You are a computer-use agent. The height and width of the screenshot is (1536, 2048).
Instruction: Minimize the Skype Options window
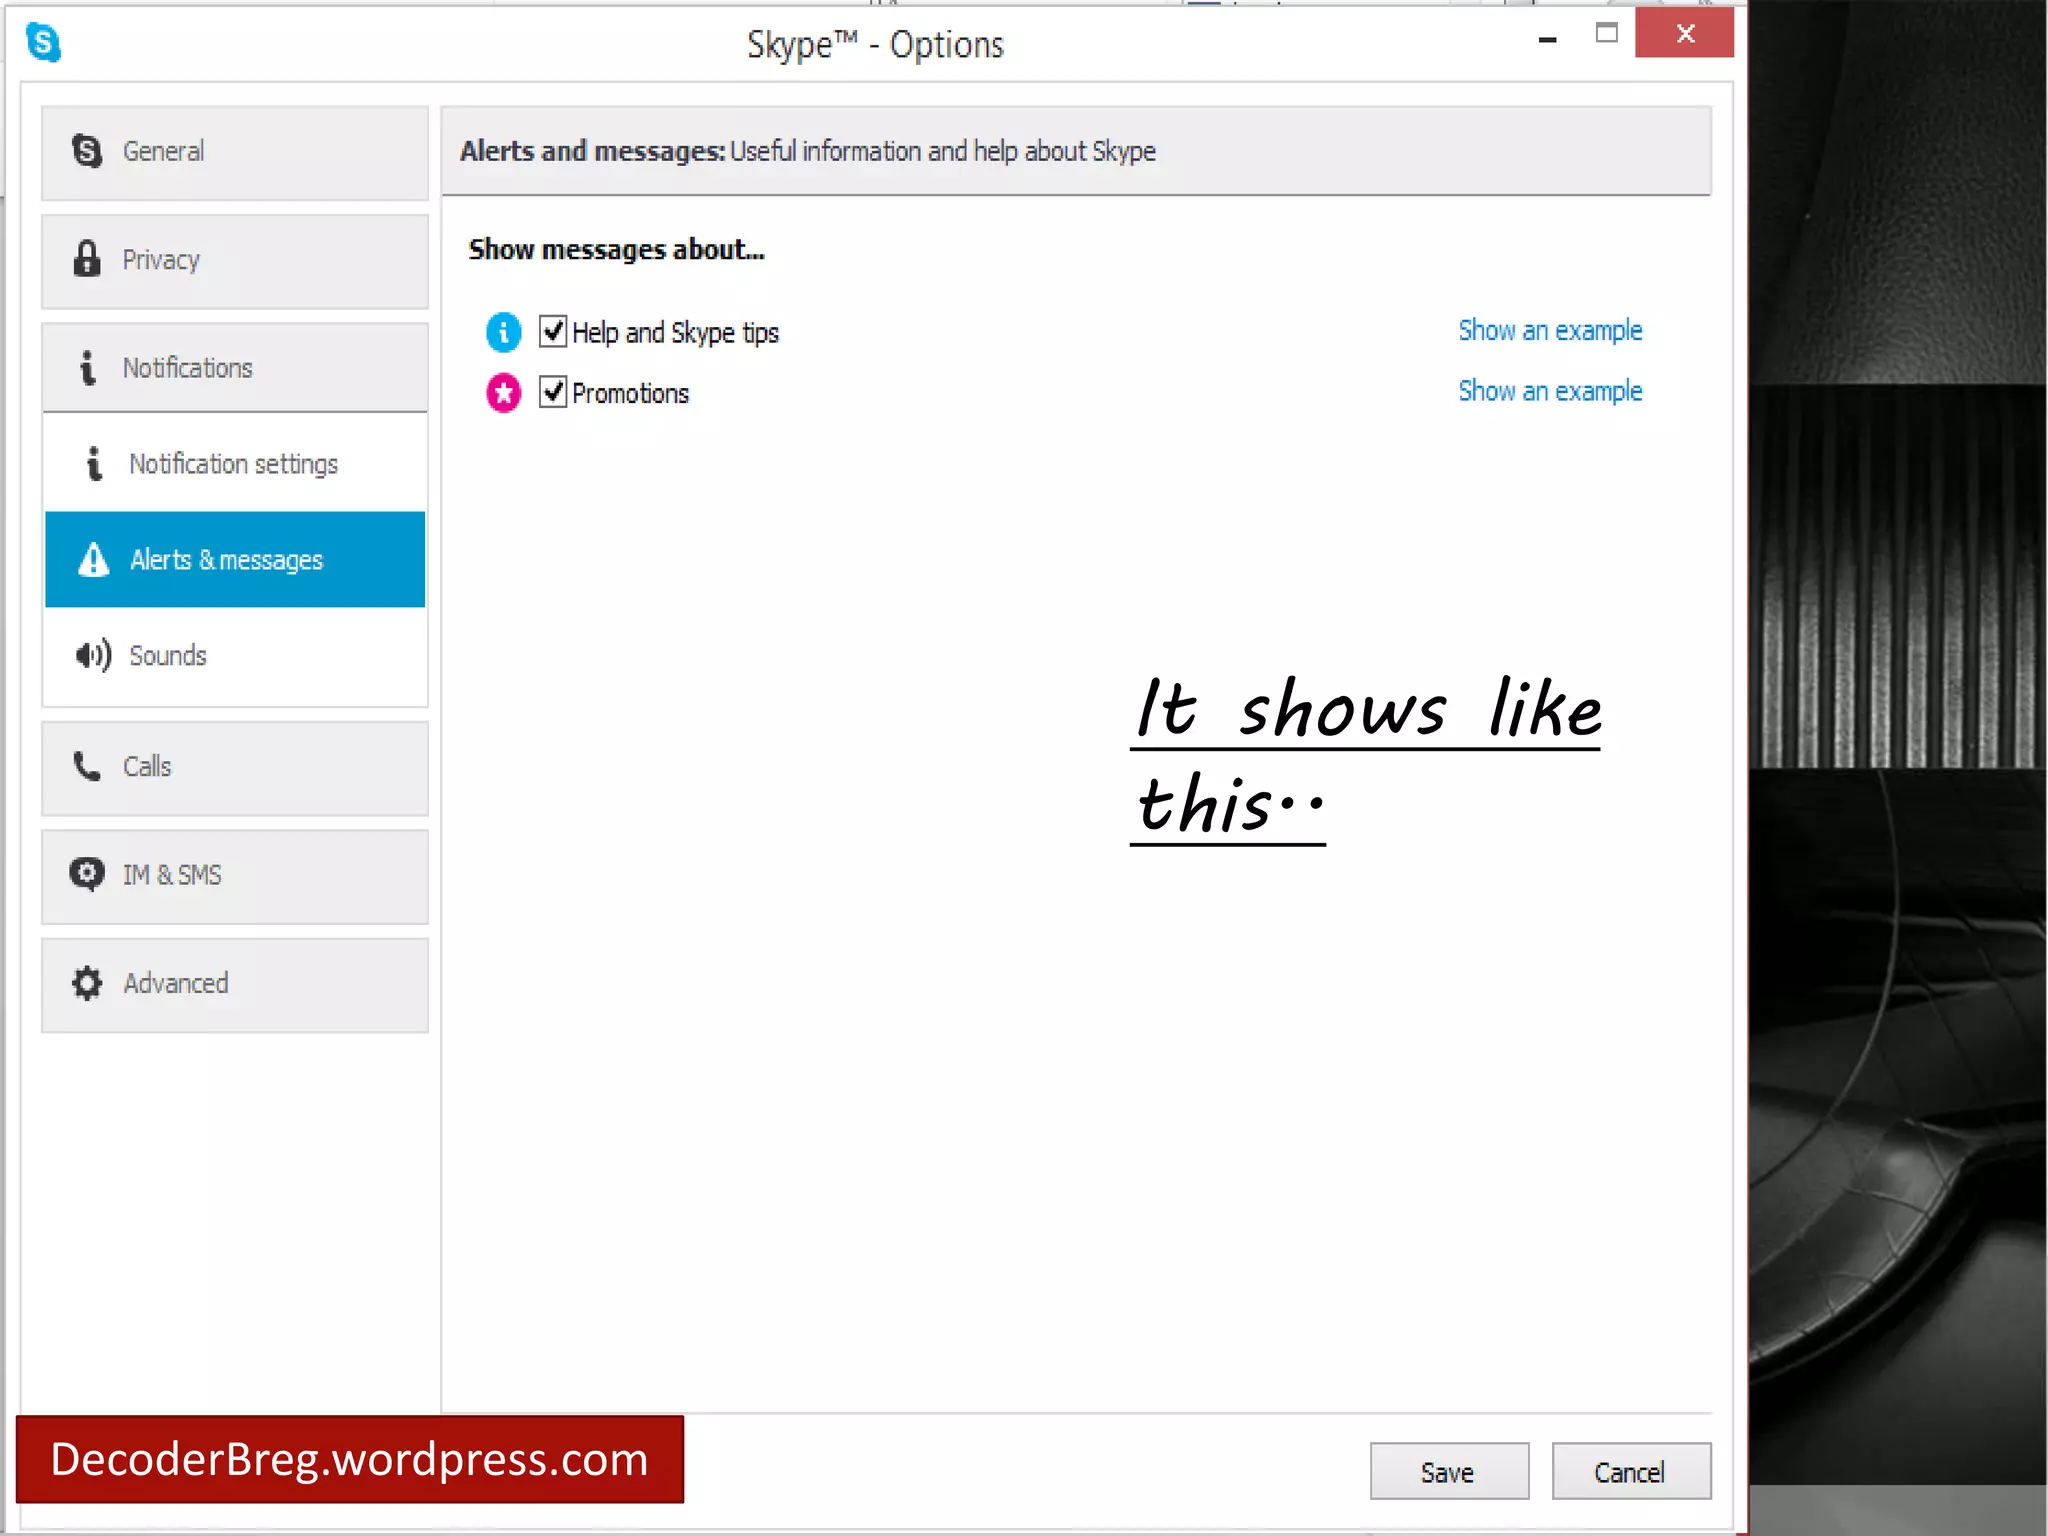click(x=1548, y=38)
